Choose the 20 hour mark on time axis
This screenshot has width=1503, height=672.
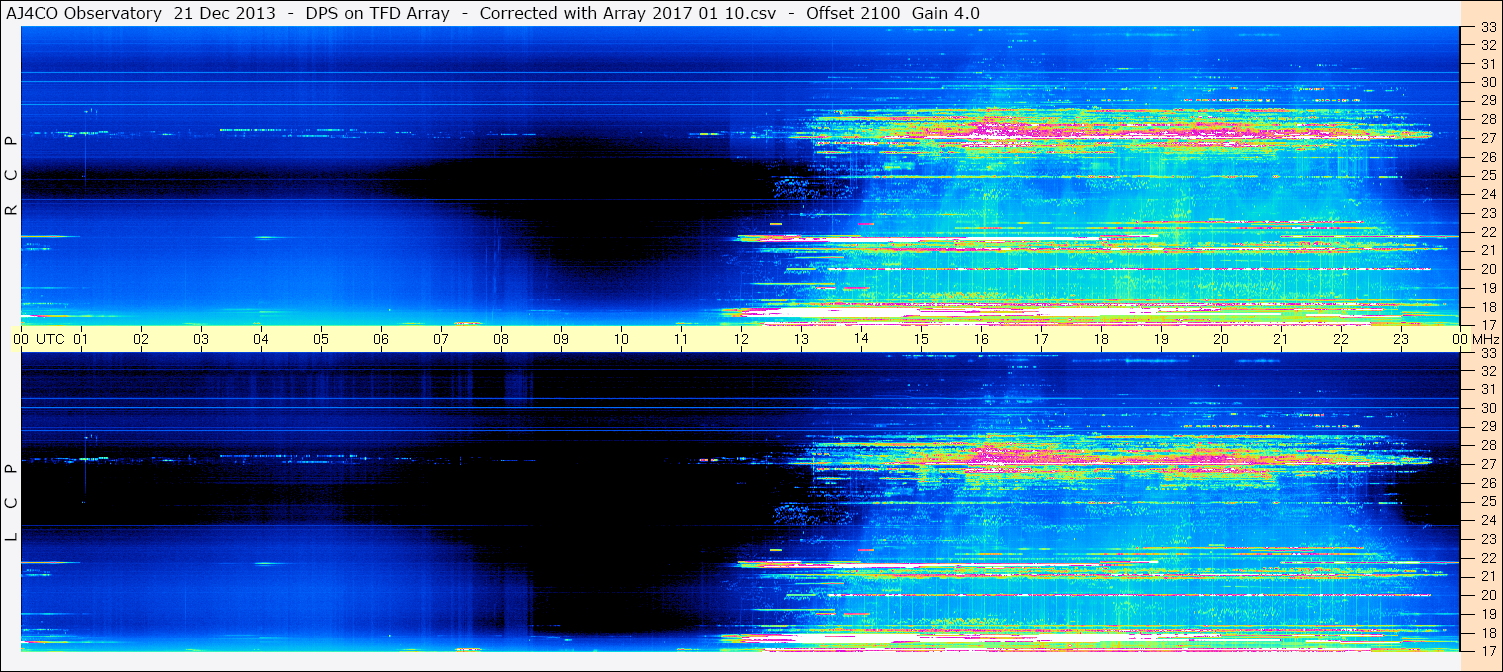pyautogui.click(x=1221, y=339)
